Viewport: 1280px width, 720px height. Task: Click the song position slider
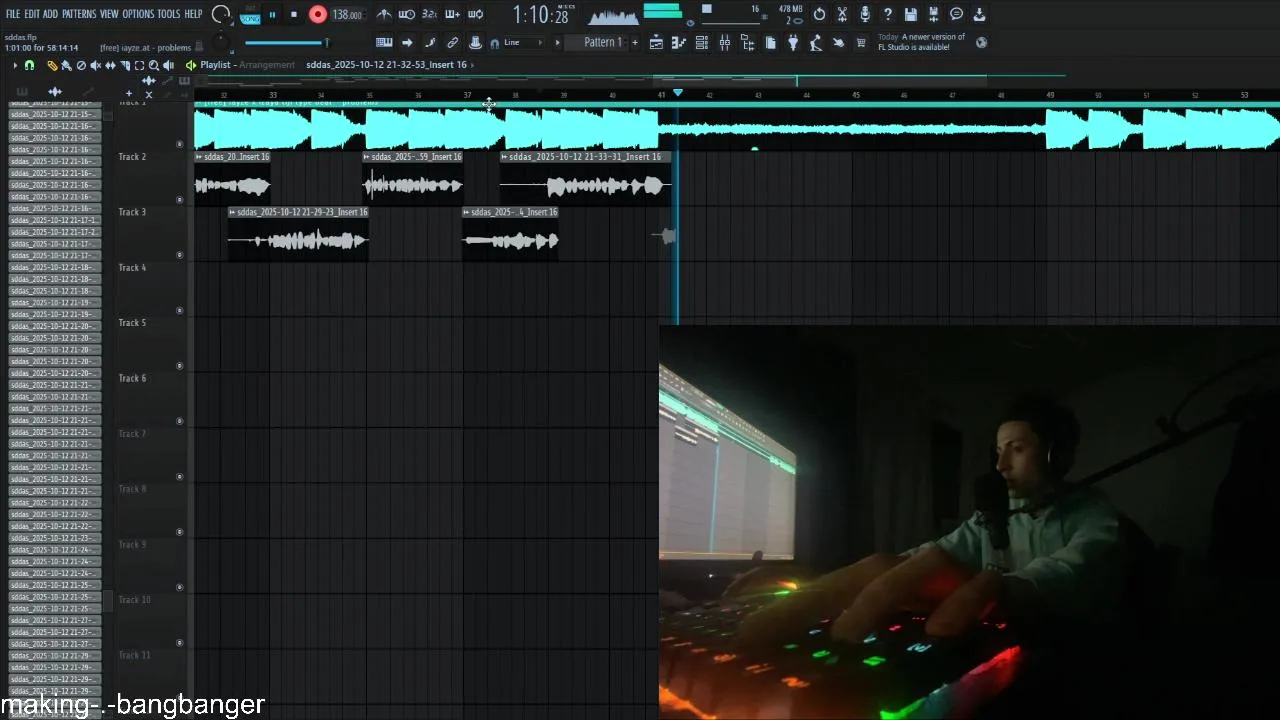tap(287, 42)
